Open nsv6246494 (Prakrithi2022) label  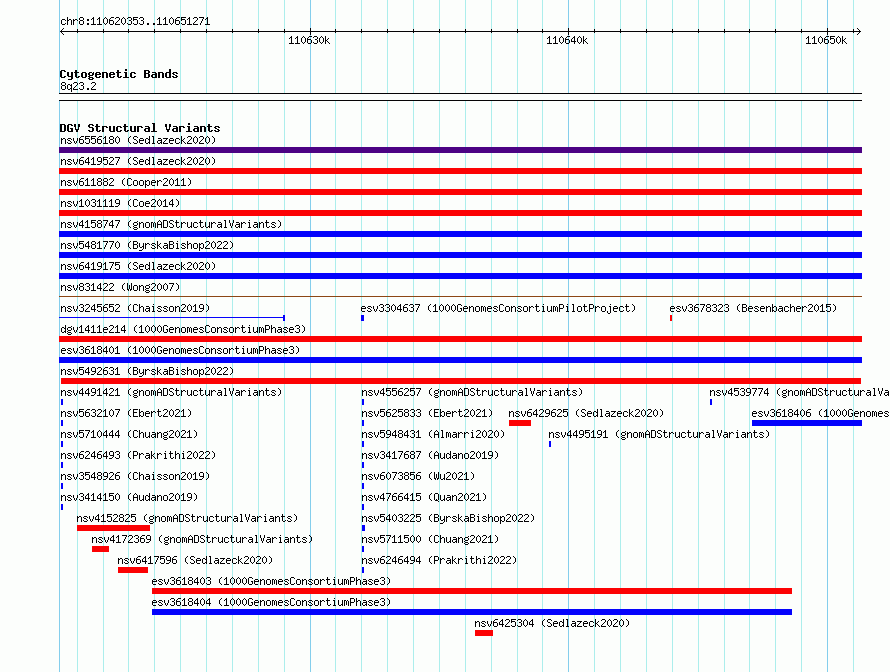[439, 560]
